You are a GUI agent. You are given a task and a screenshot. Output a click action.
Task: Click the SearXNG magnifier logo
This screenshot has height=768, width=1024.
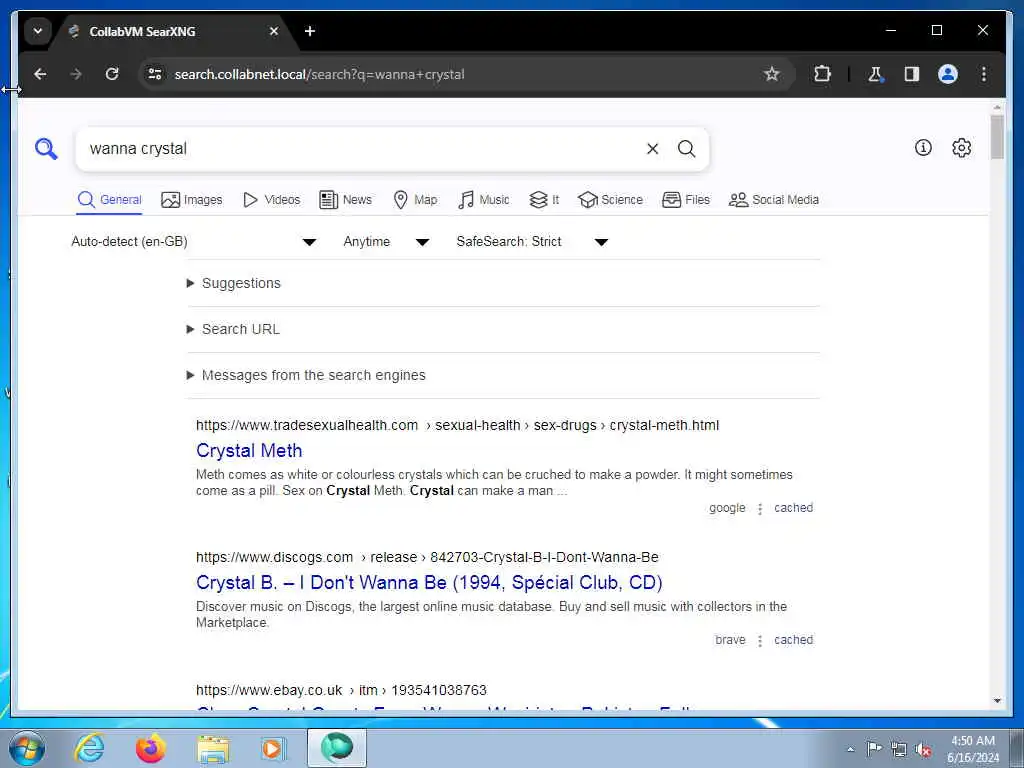[x=46, y=149]
